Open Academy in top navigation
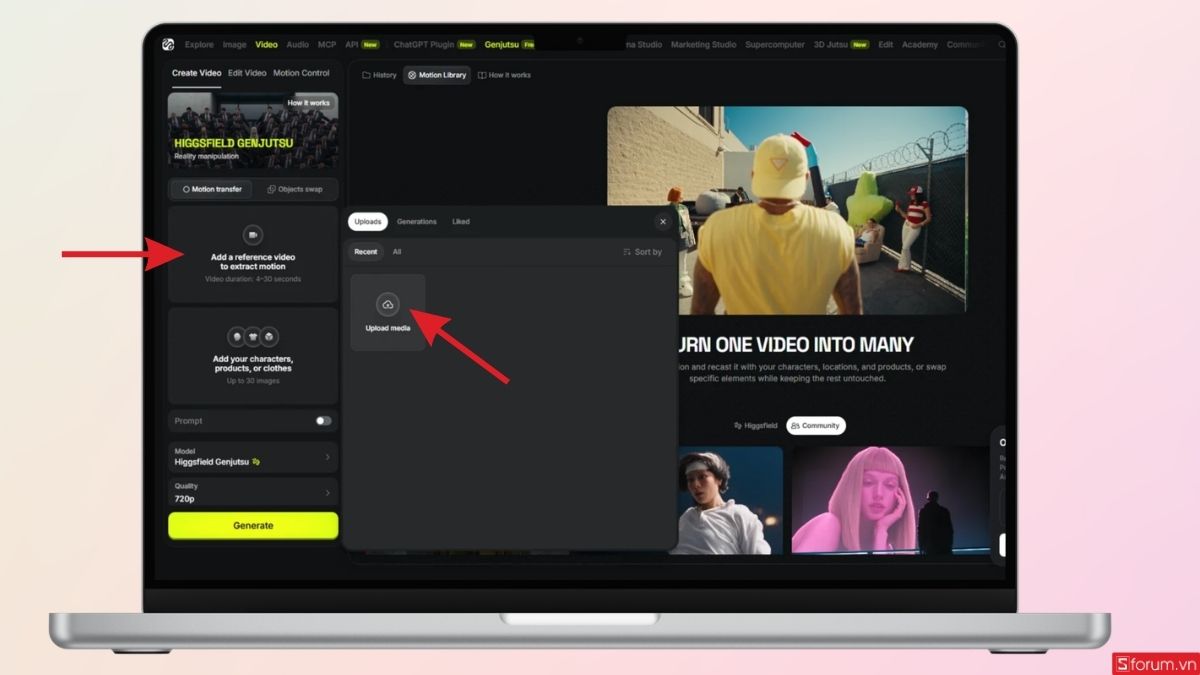 [x=920, y=45]
